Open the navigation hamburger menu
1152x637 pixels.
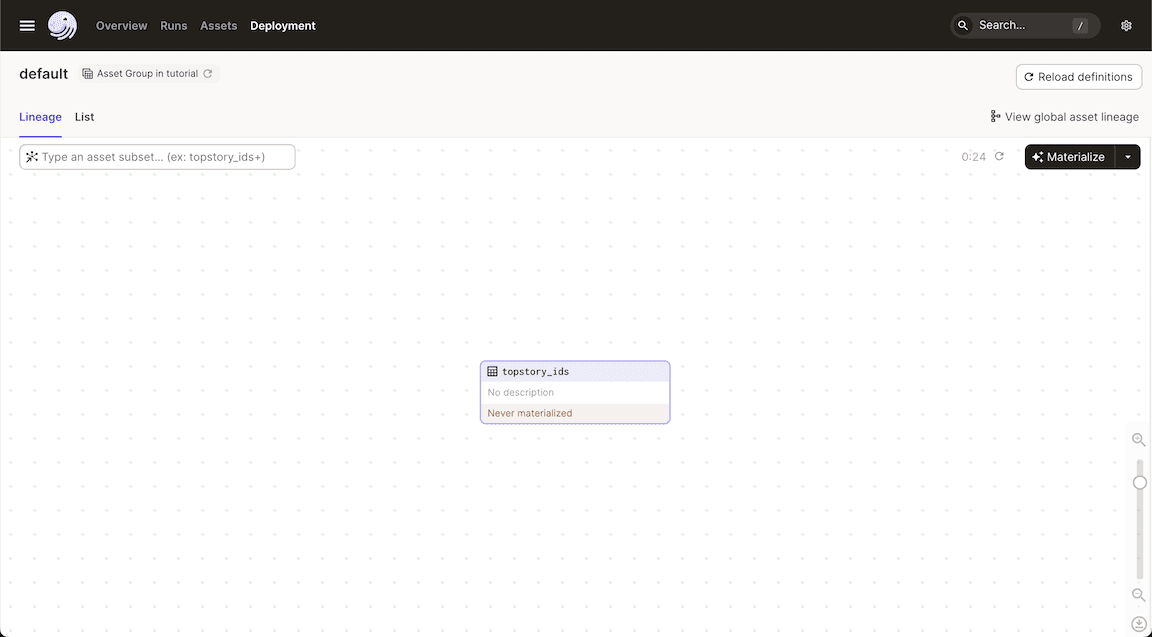26,25
